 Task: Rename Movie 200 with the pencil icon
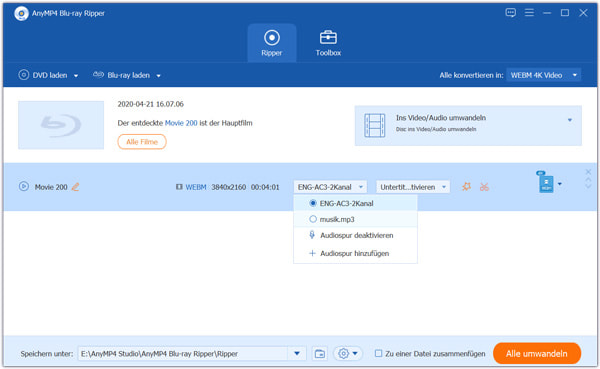point(76,187)
